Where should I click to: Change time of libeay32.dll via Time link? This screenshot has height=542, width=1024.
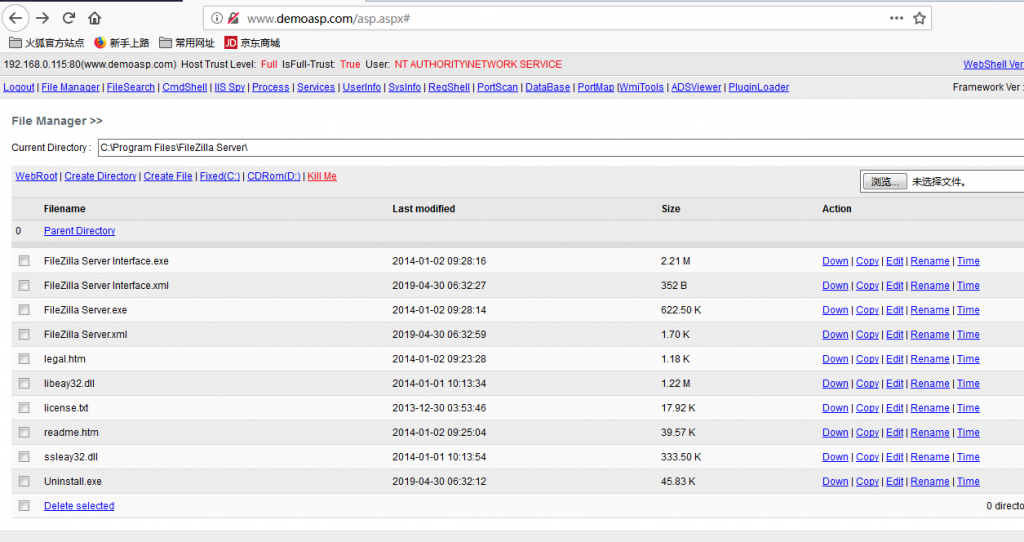pyautogui.click(x=968, y=383)
